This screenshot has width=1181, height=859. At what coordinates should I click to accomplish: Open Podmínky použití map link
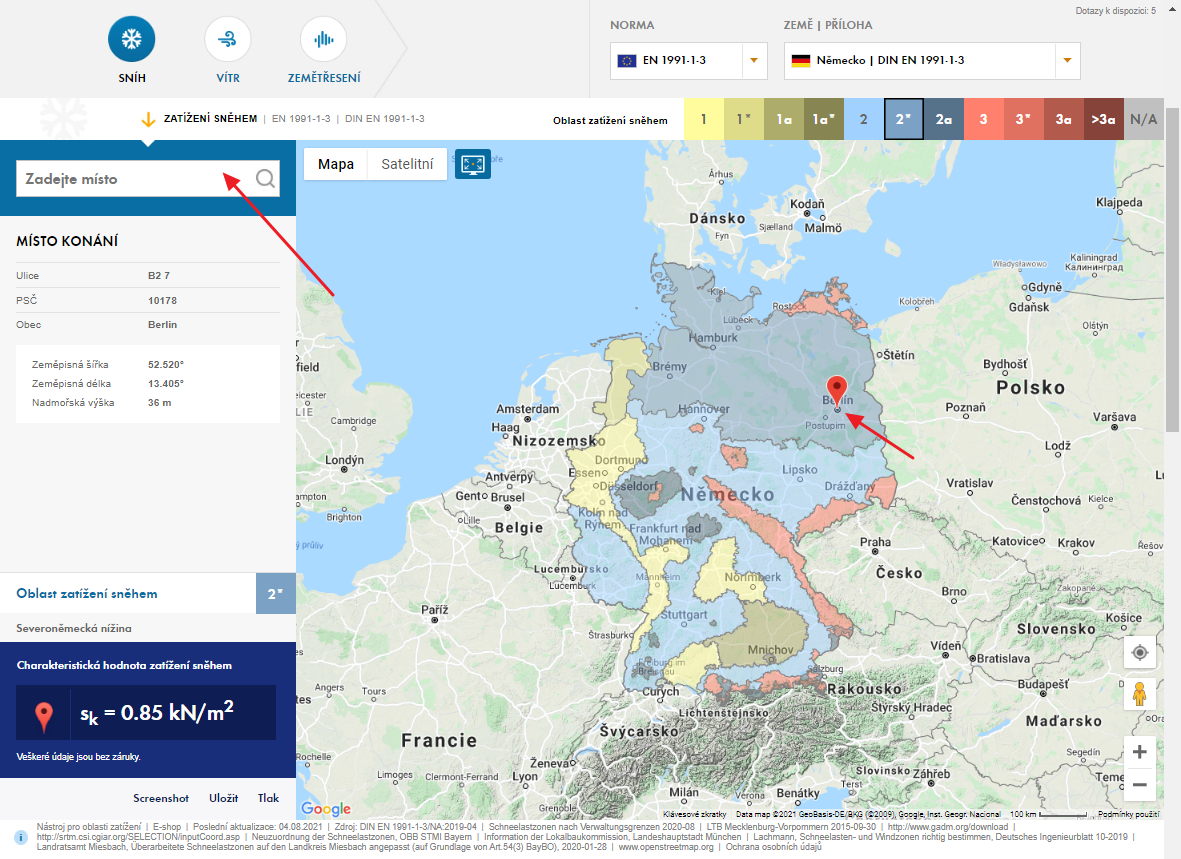click(x=1128, y=814)
